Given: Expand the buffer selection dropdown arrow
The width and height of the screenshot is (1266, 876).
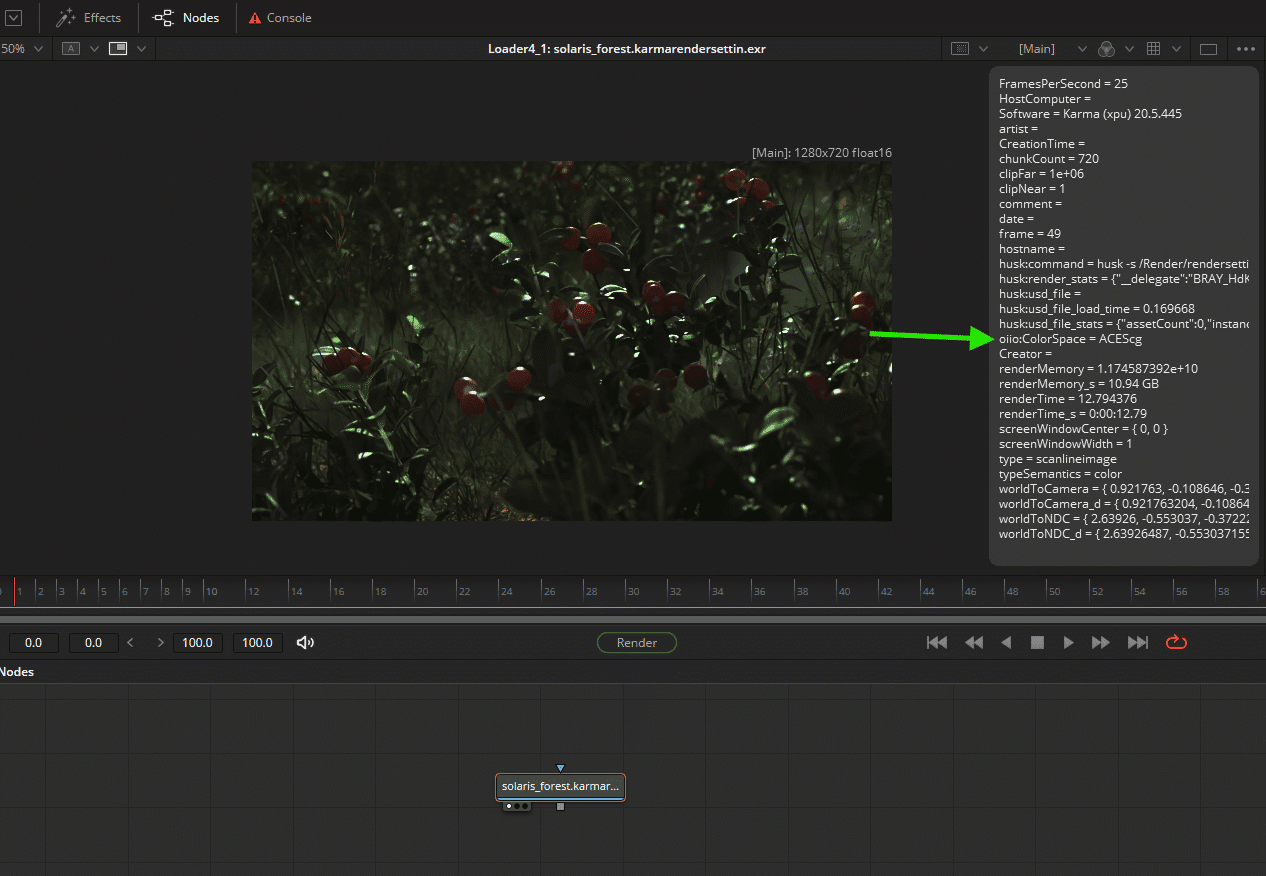Looking at the screenshot, I should [x=94, y=48].
